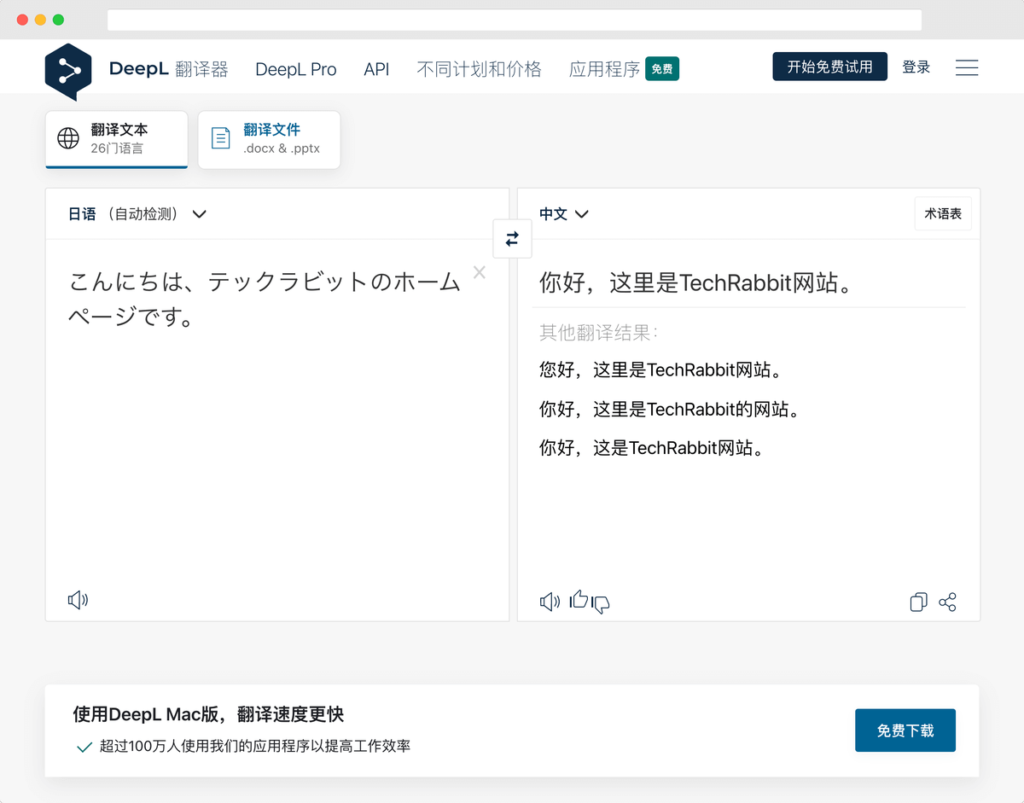Viewport: 1024px width, 803px height.
Task: Open the 应用程序 menu item
Action: coord(604,69)
